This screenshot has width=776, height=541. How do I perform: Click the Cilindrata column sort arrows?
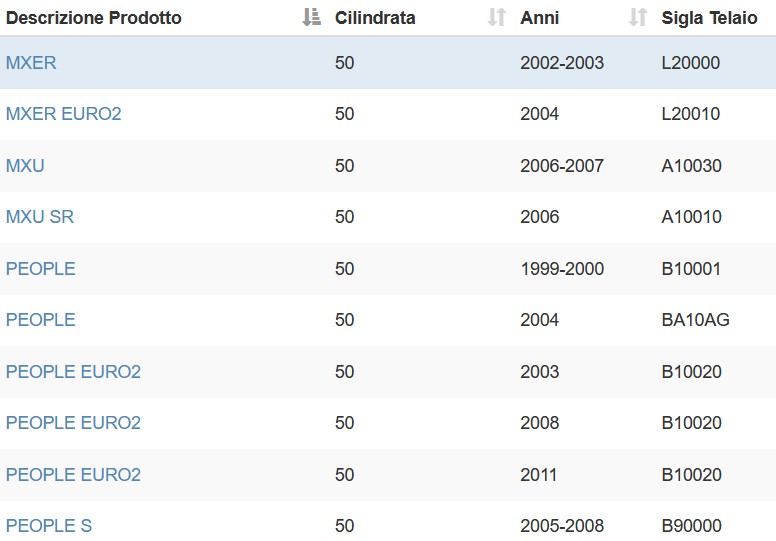pos(497,17)
